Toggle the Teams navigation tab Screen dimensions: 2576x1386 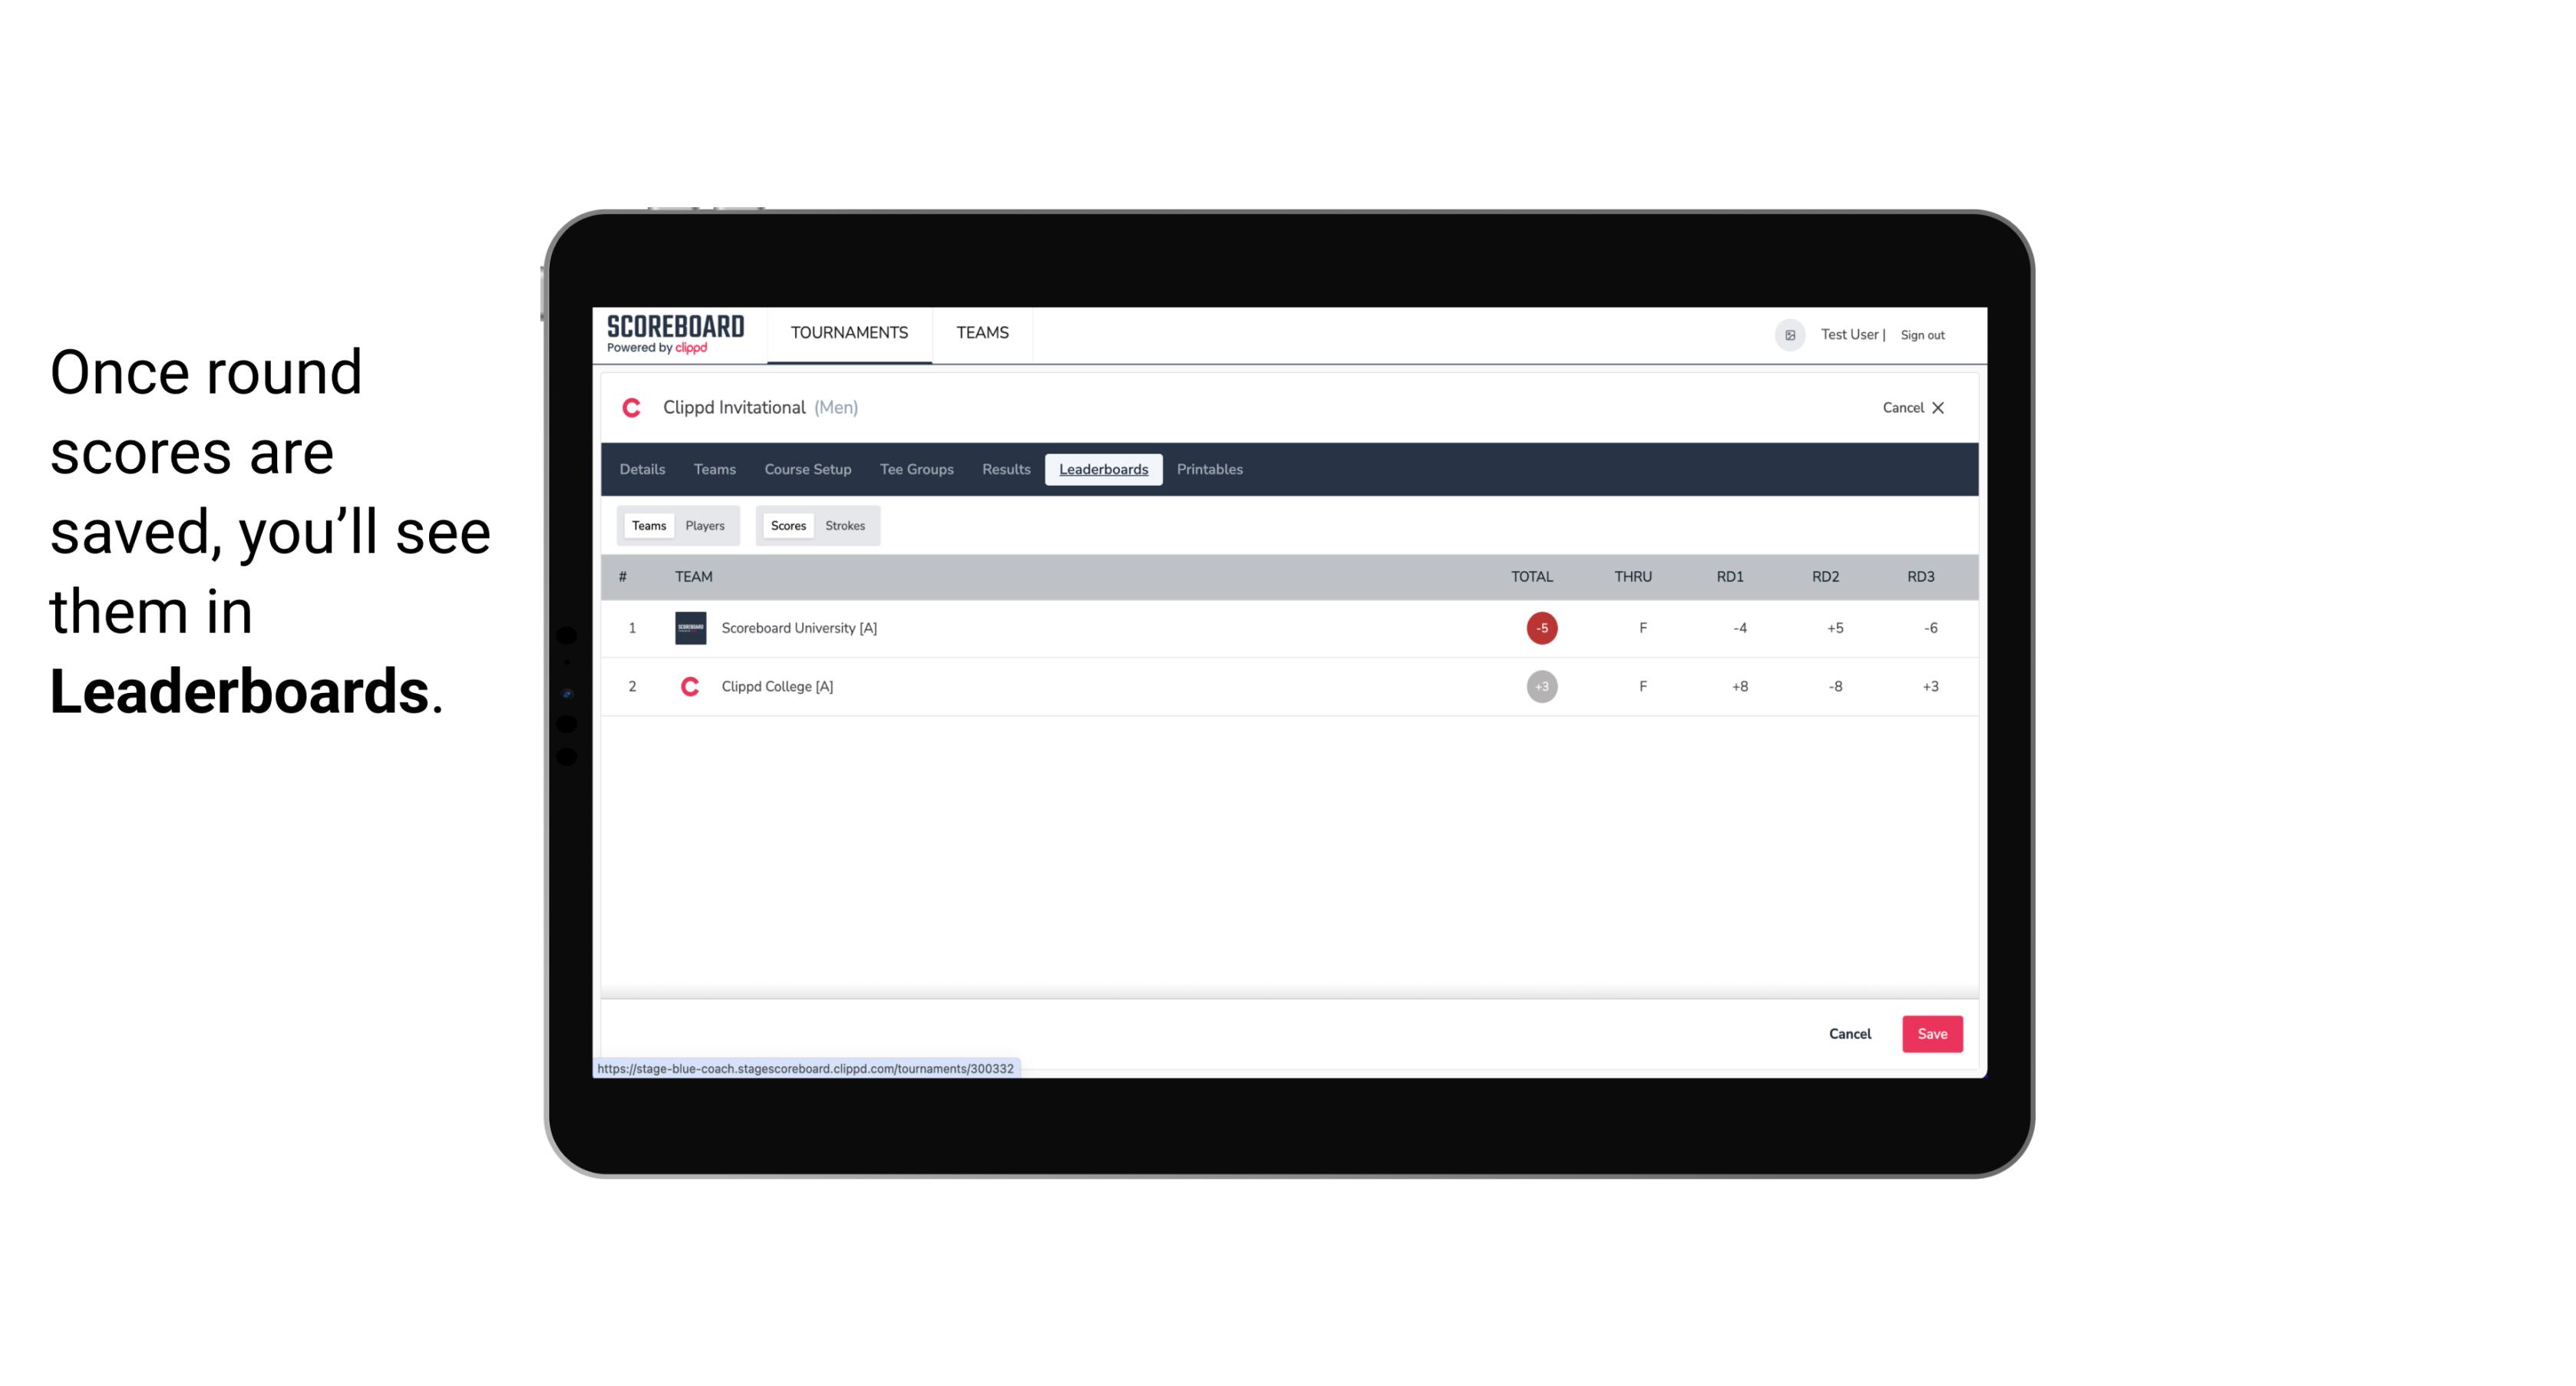pos(714,470)
